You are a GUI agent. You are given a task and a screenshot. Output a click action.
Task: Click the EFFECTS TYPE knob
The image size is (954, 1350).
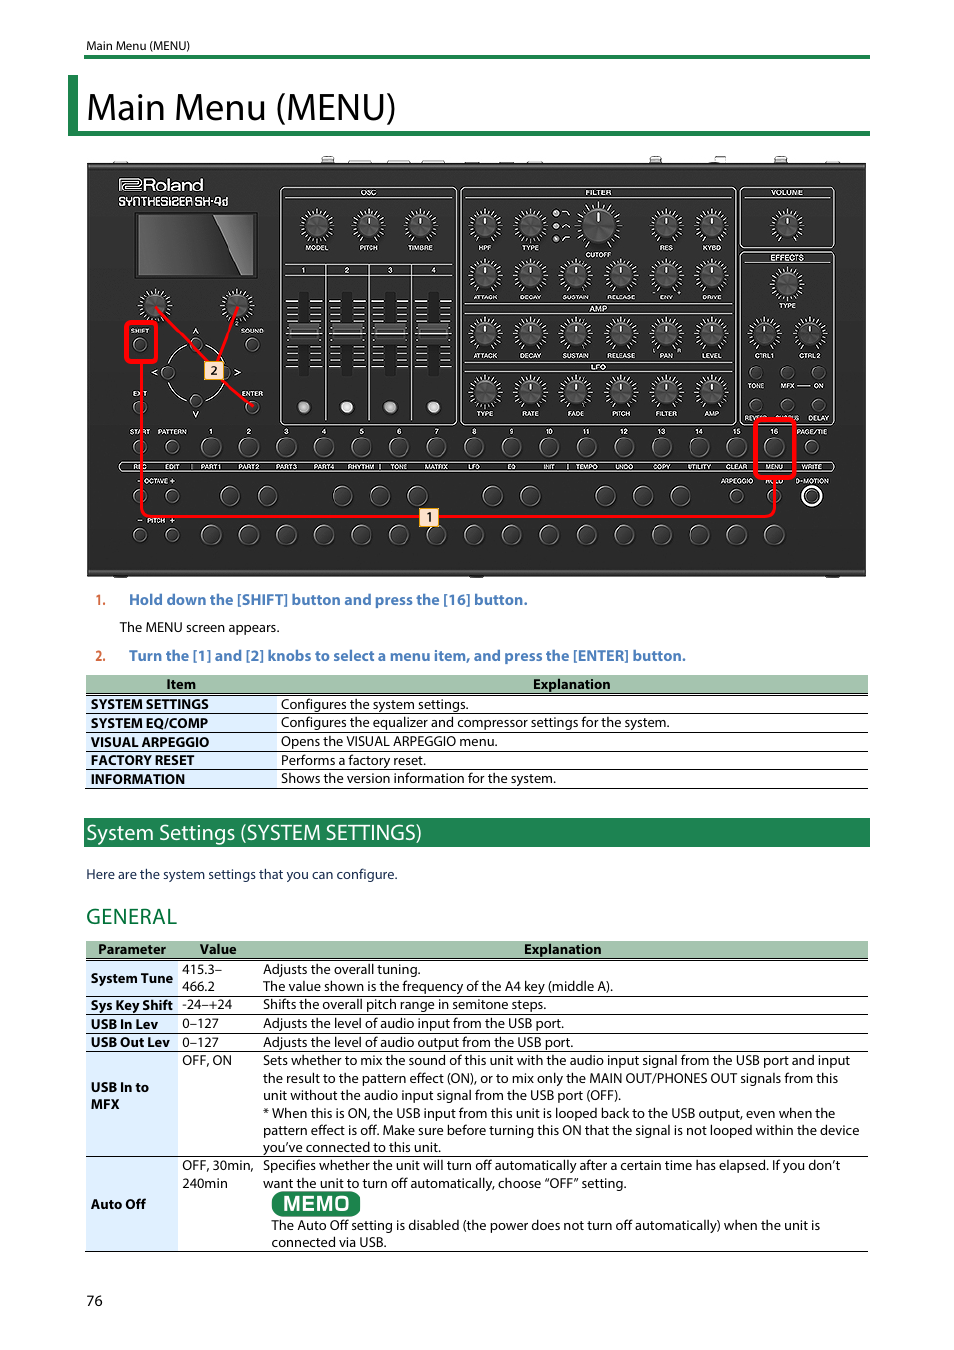click(x=787, y=284)
